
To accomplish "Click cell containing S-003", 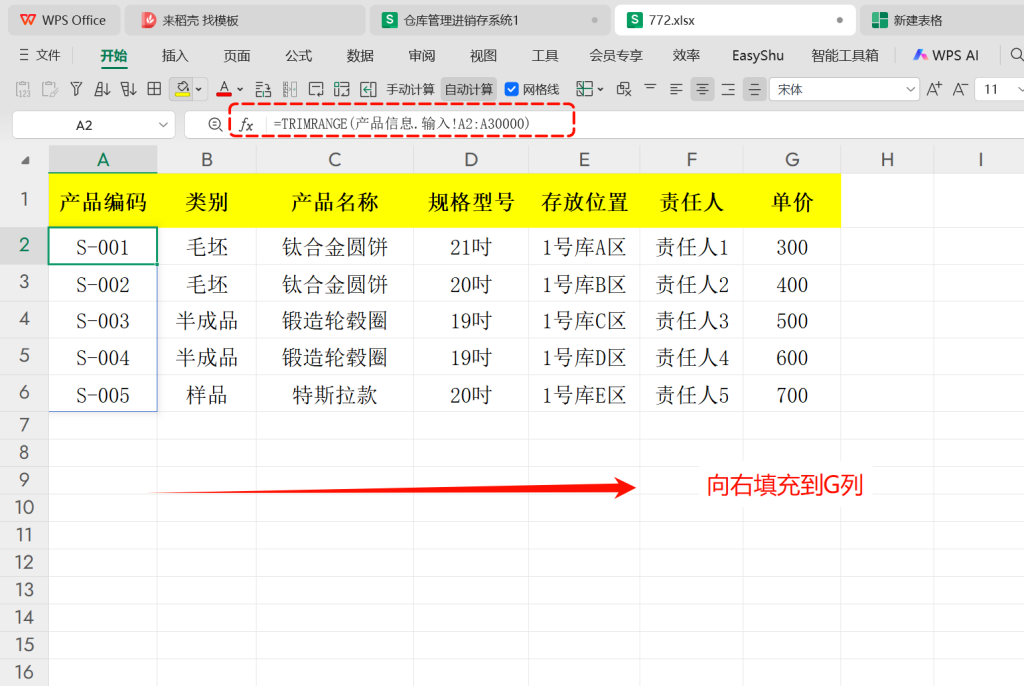I will click(103, 321).
